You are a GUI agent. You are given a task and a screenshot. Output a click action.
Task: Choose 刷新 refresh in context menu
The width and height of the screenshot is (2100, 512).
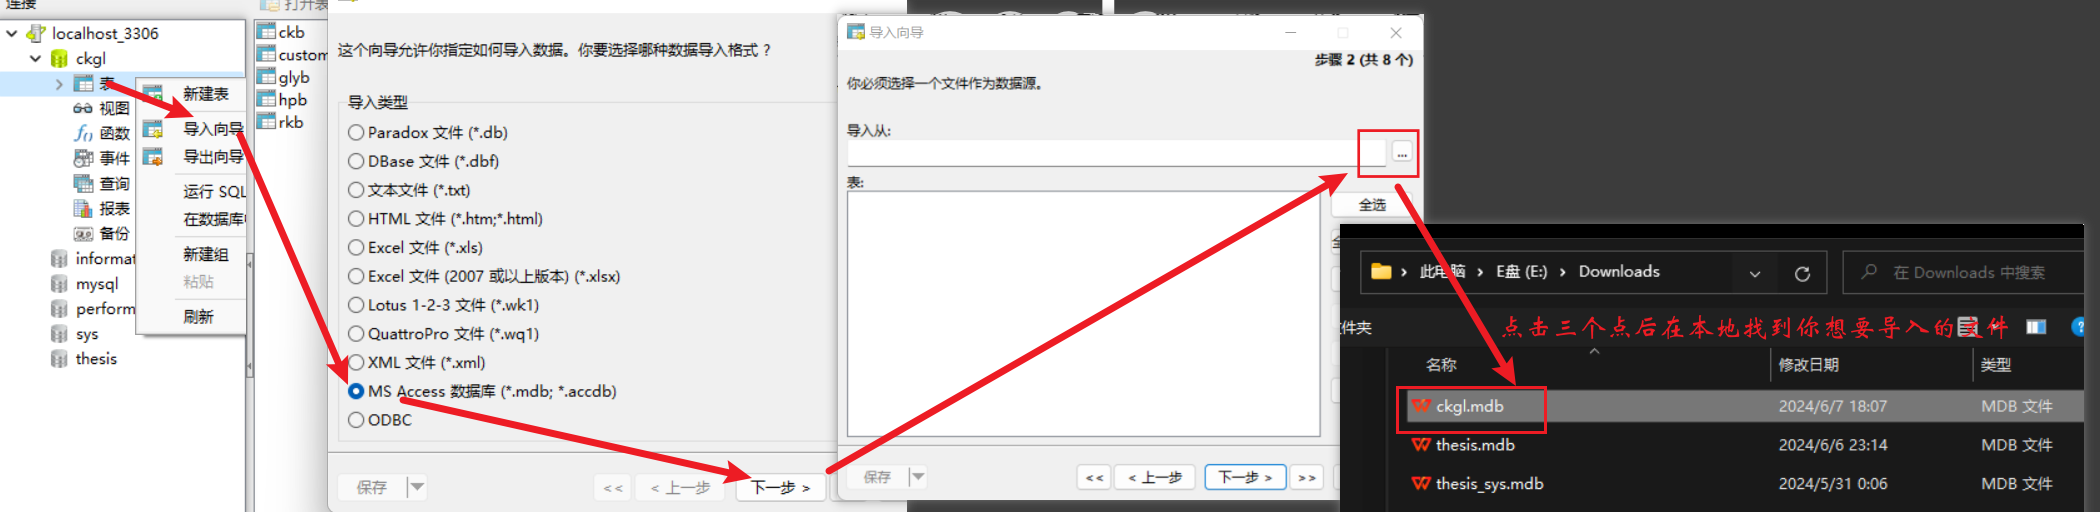pos(198,317)
